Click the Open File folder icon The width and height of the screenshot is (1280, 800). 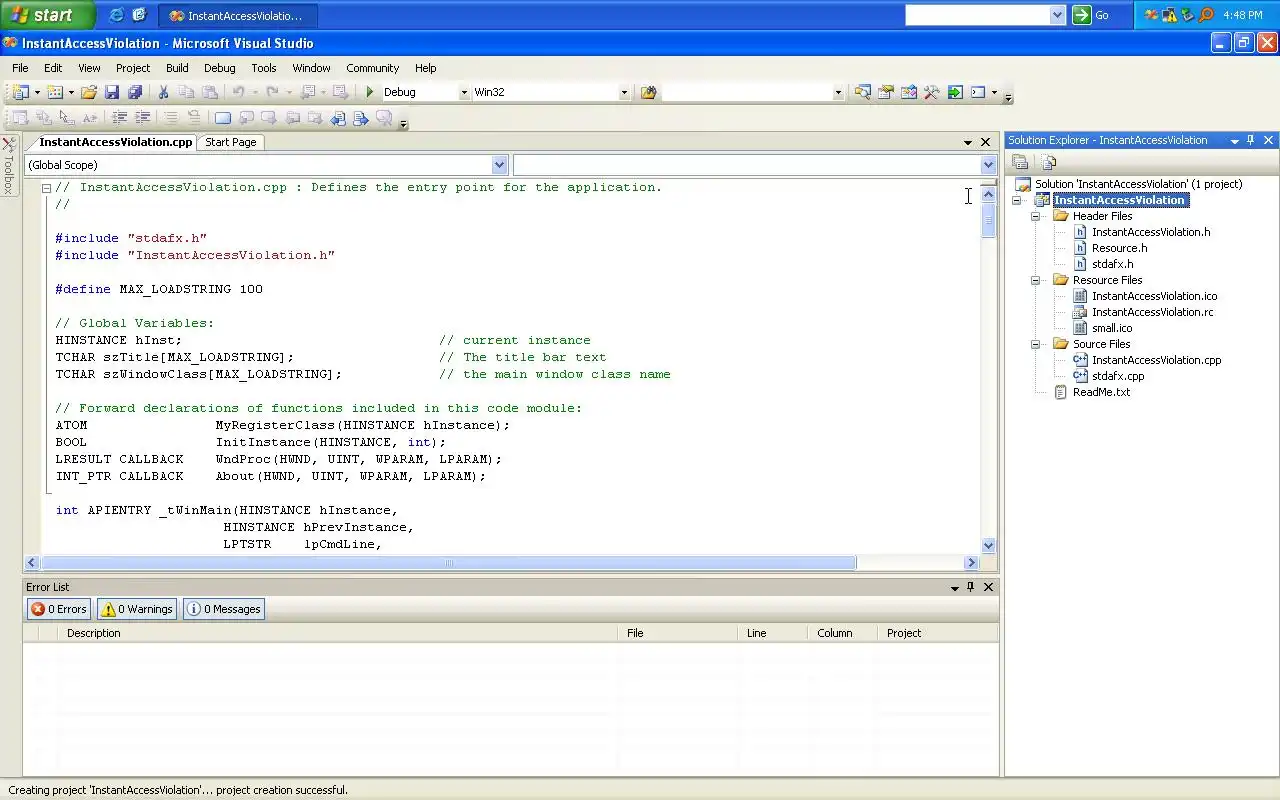click(x=89, y=92)
